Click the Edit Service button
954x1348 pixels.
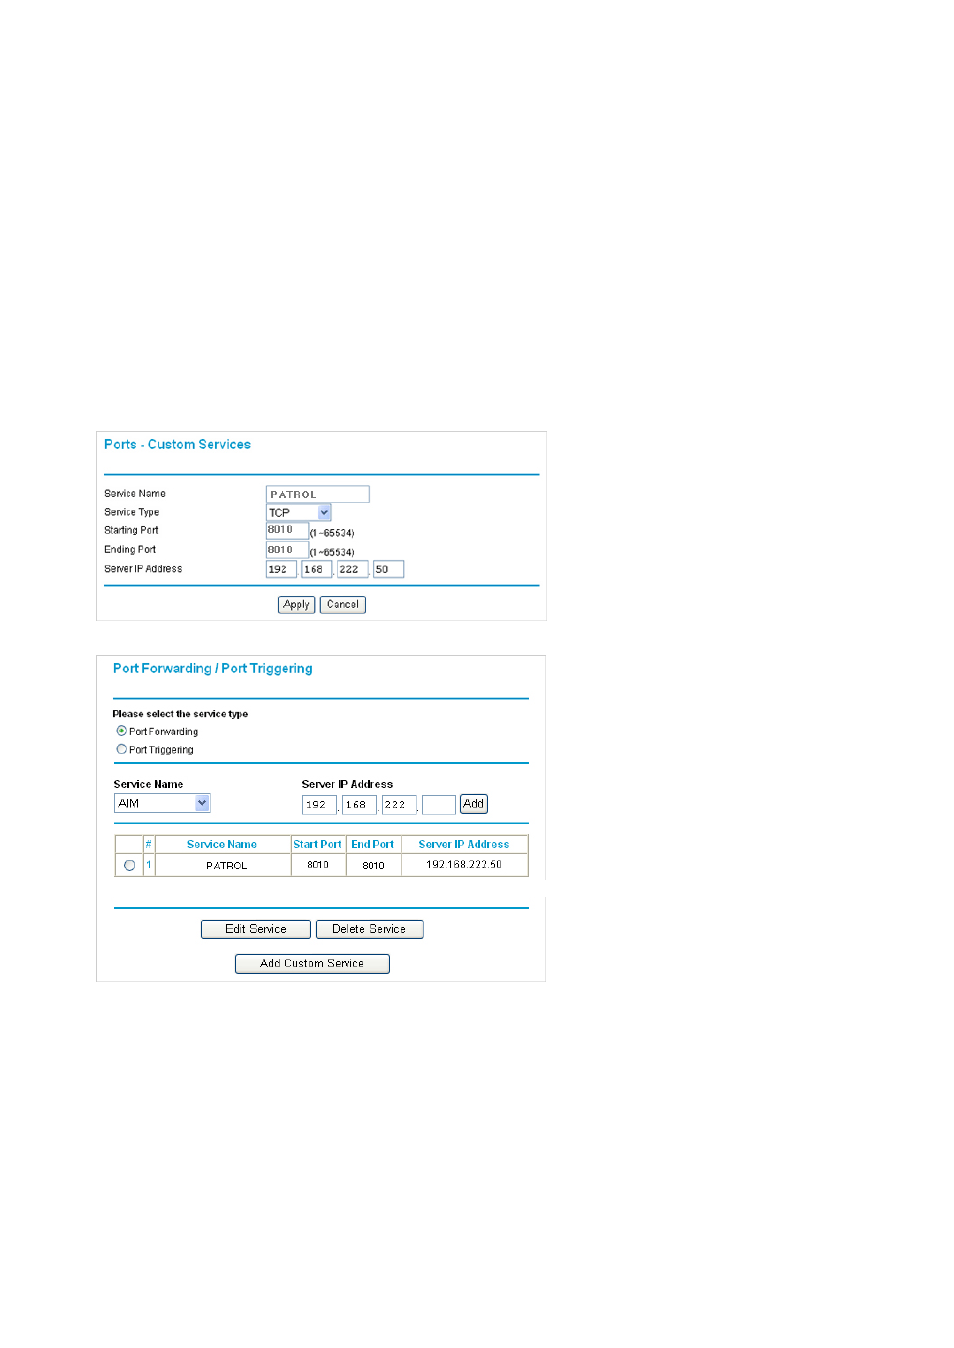[256, 929]
